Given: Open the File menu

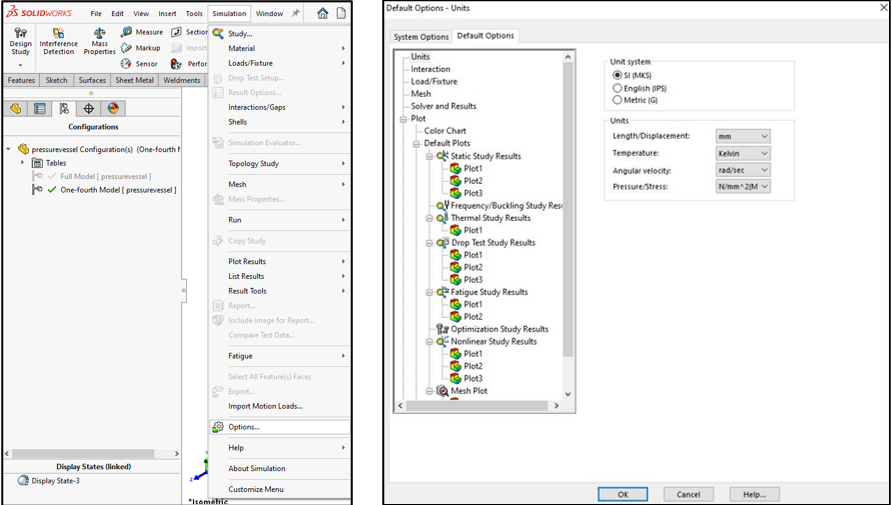Looking at the screenshot, I should click(x=96, y=14).
